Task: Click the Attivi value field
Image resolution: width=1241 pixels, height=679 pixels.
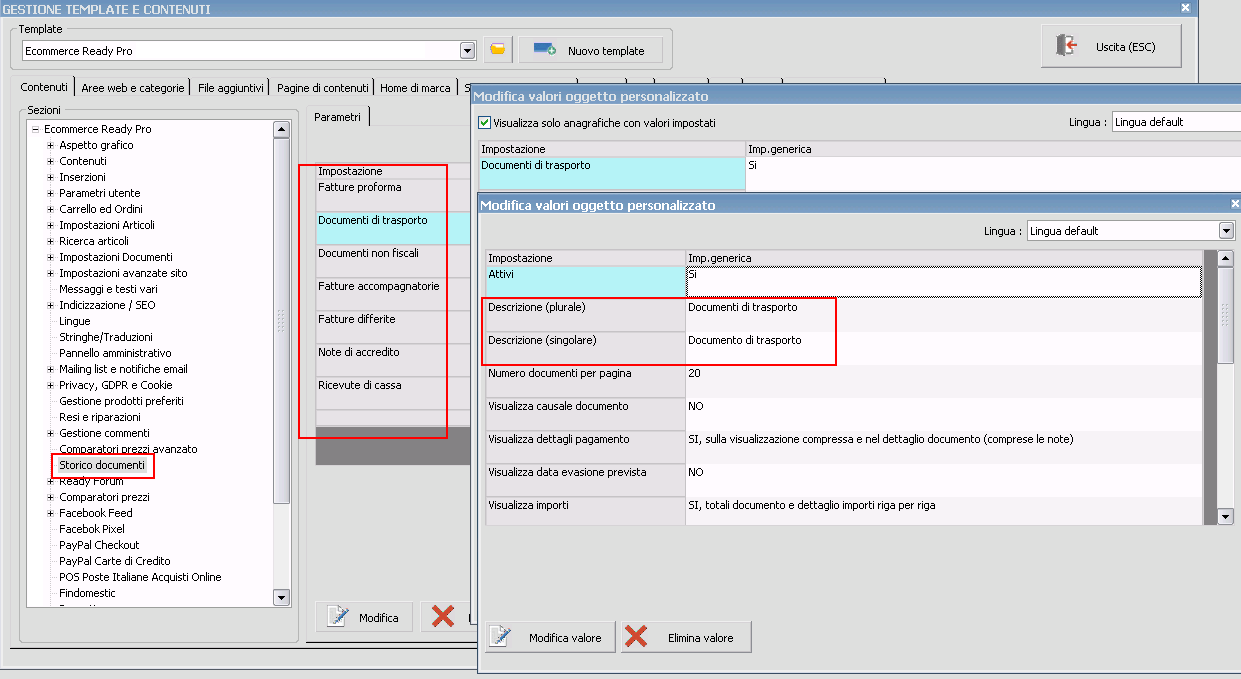Action: tap(944, 282)
